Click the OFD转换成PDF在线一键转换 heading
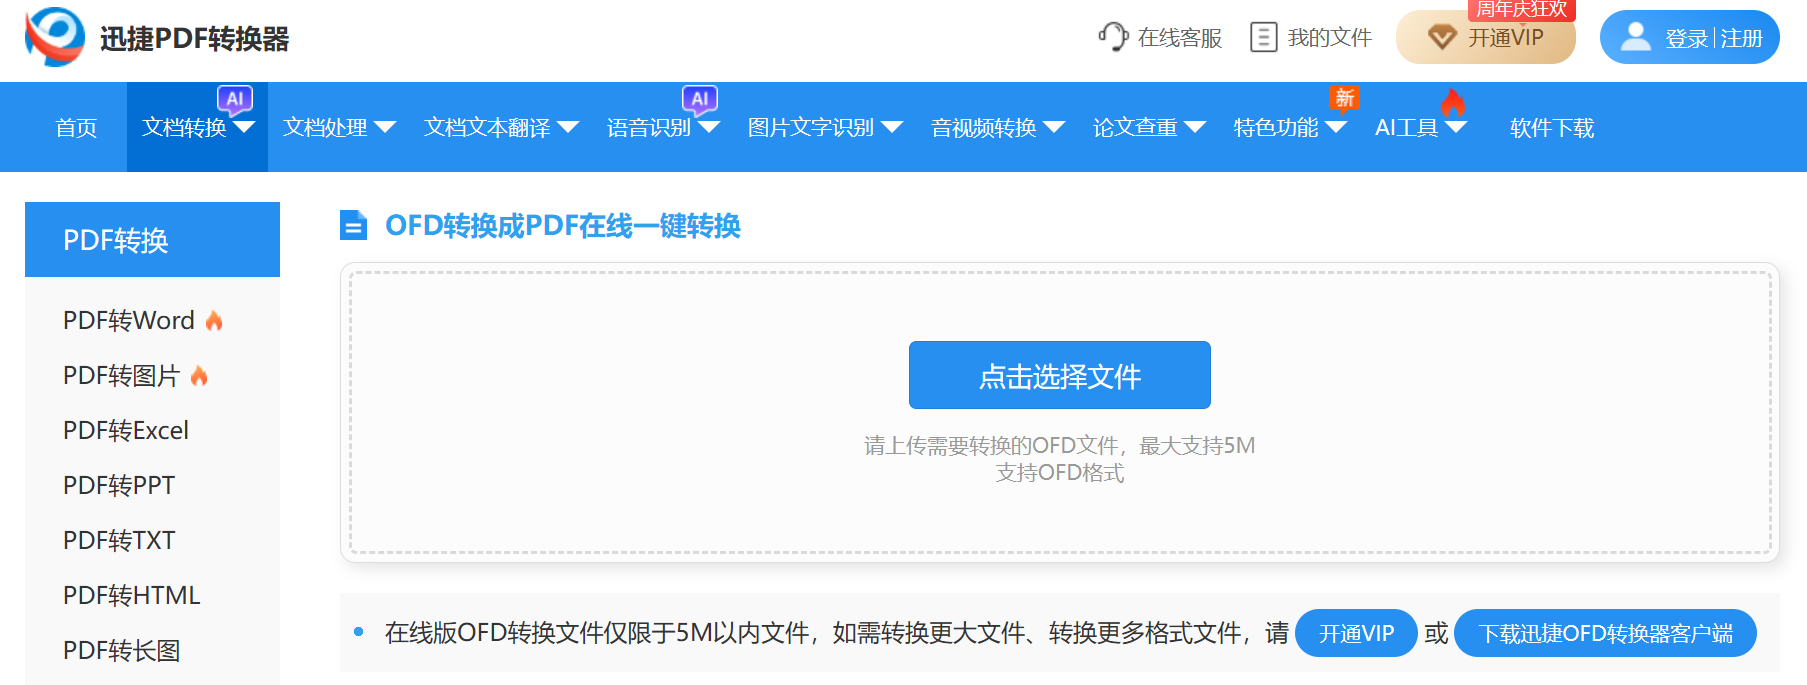 tap(563, 226)
